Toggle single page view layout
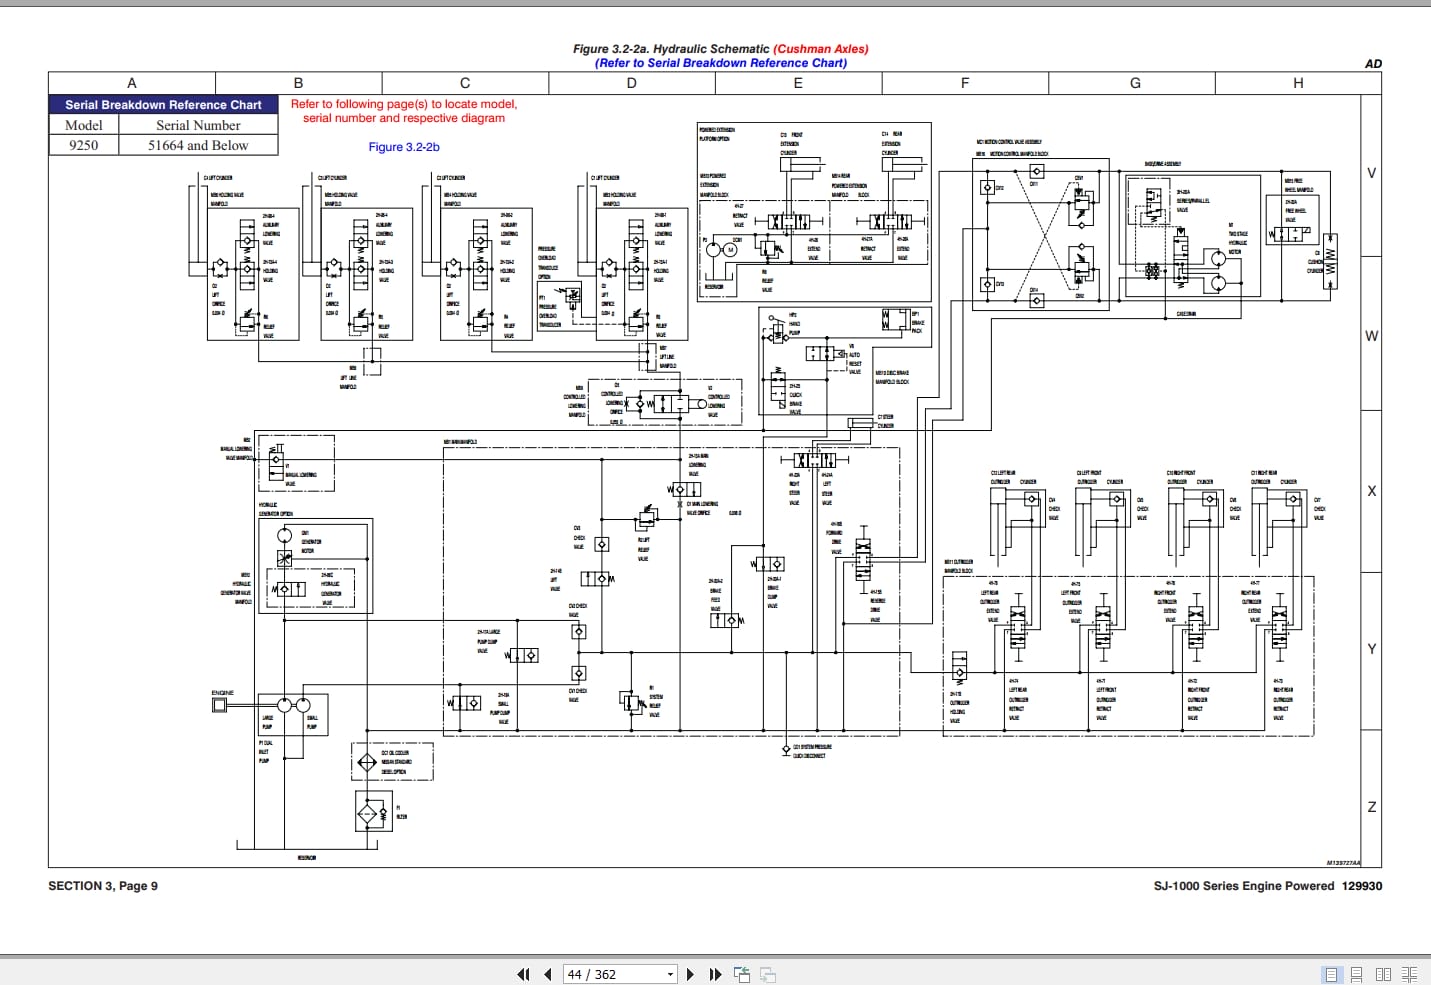The height and width of the screenshot is (985, 1431). (x=1331, y=974)
